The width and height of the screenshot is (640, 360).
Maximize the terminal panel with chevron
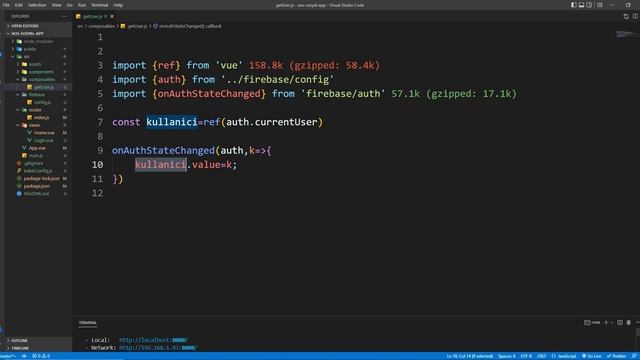pos(637,322)
